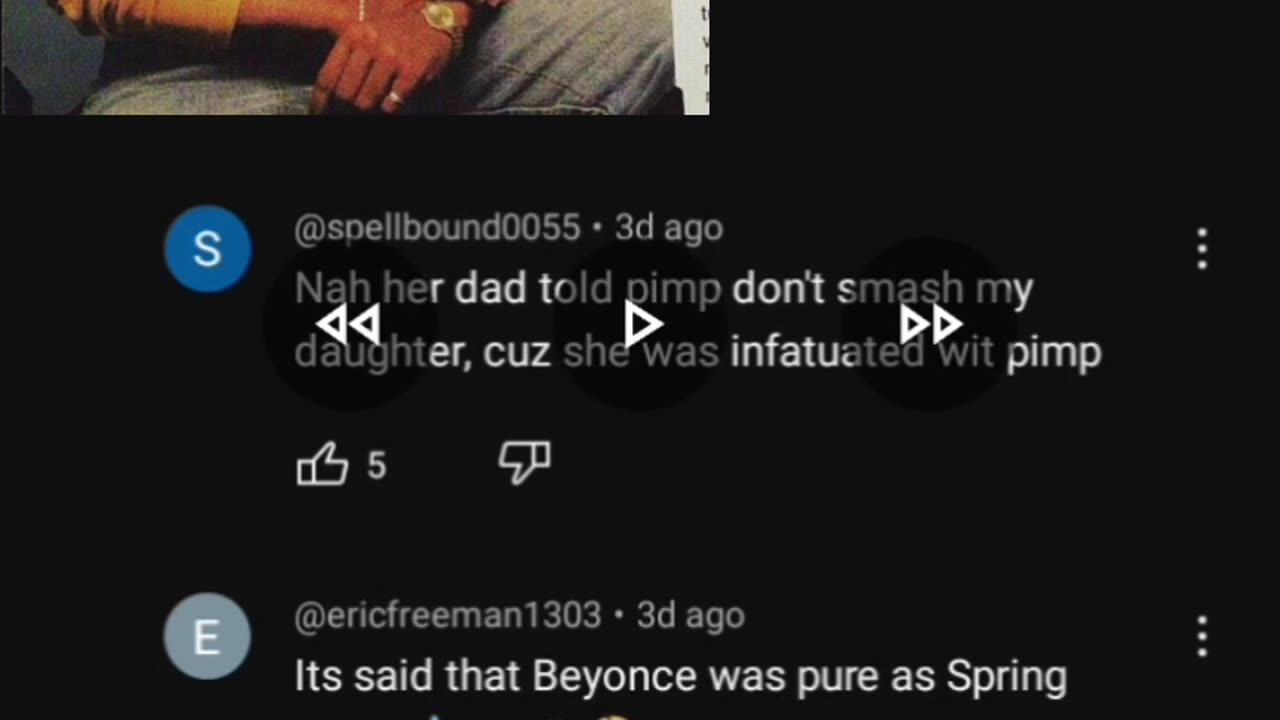The height and width of the screenshot is (720, 1280).
Task: Click the Beyonce pure as Spring comment
Action: click(680, 677)
